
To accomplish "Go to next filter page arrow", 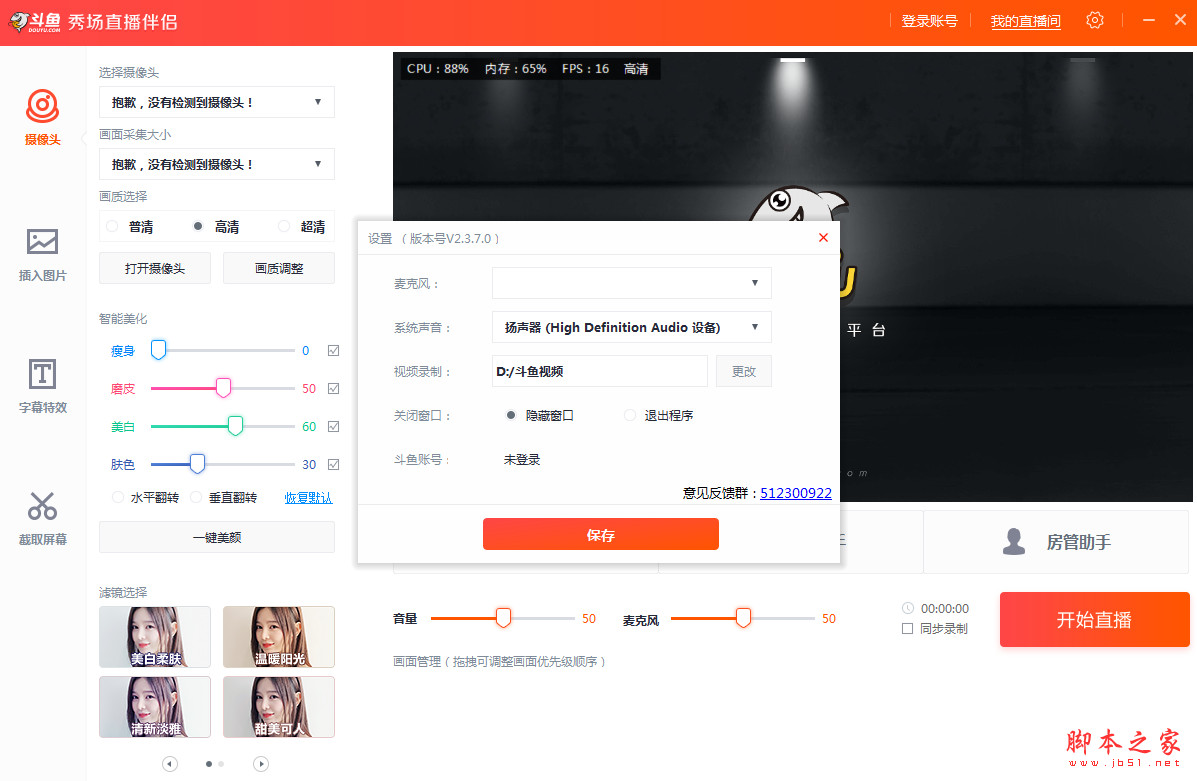I will [261, 764].
